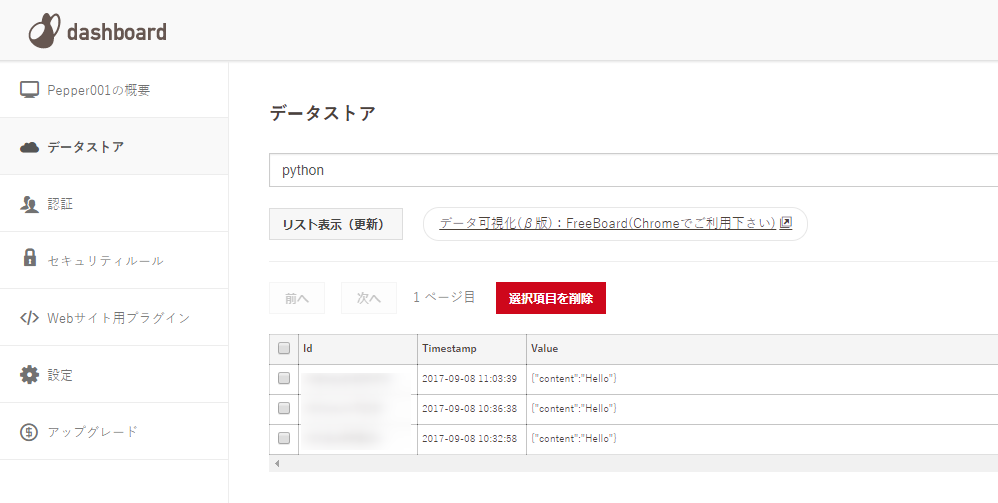The width and height of the screenshot is (998, 503).
Task: Toggle the select-all checkbox in table header
Action: pyautogui.click(x=284, y=348)
